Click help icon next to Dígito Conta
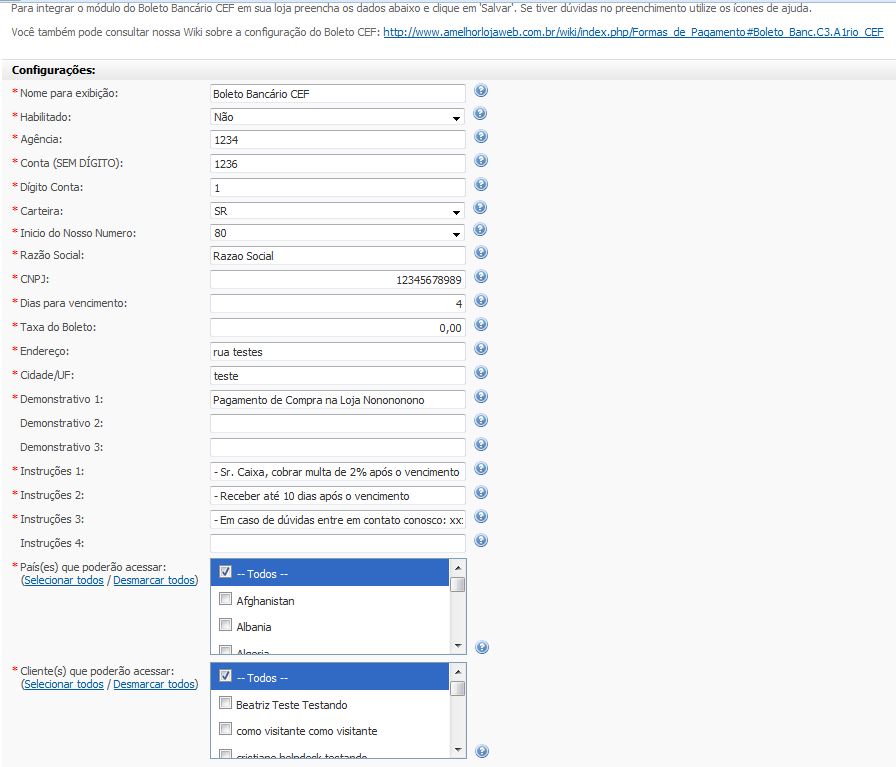This screenshot has height=767, width=896. tap(481, 184)
